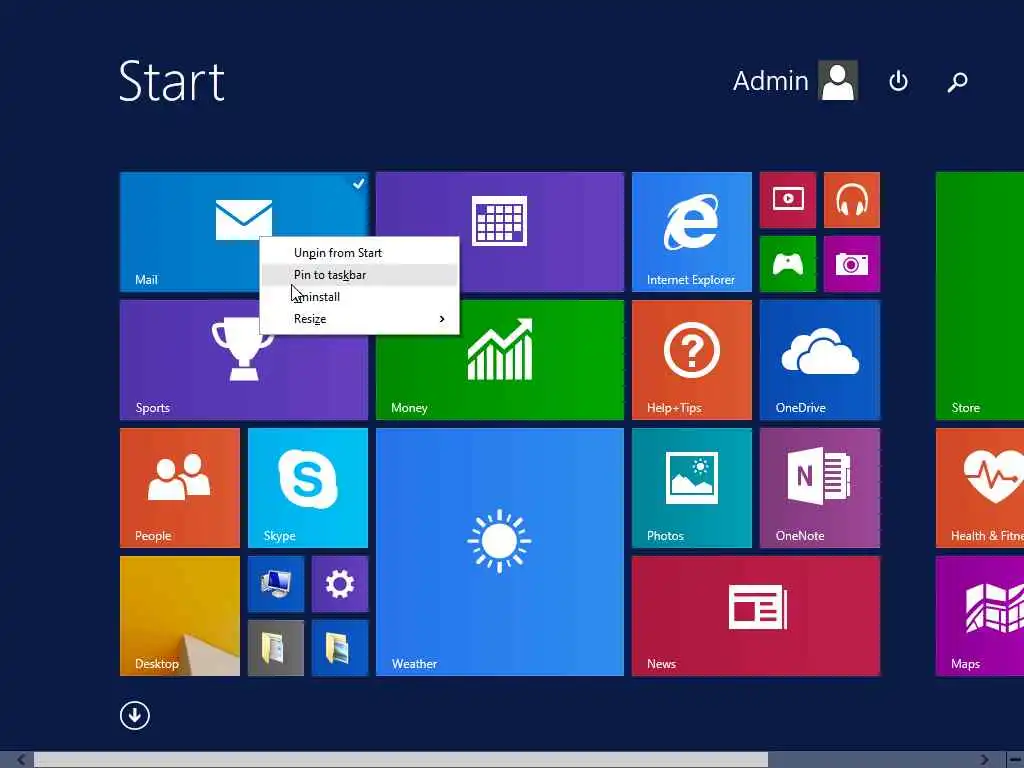
Task: Open the This PC computer tile
Action: 276,584
